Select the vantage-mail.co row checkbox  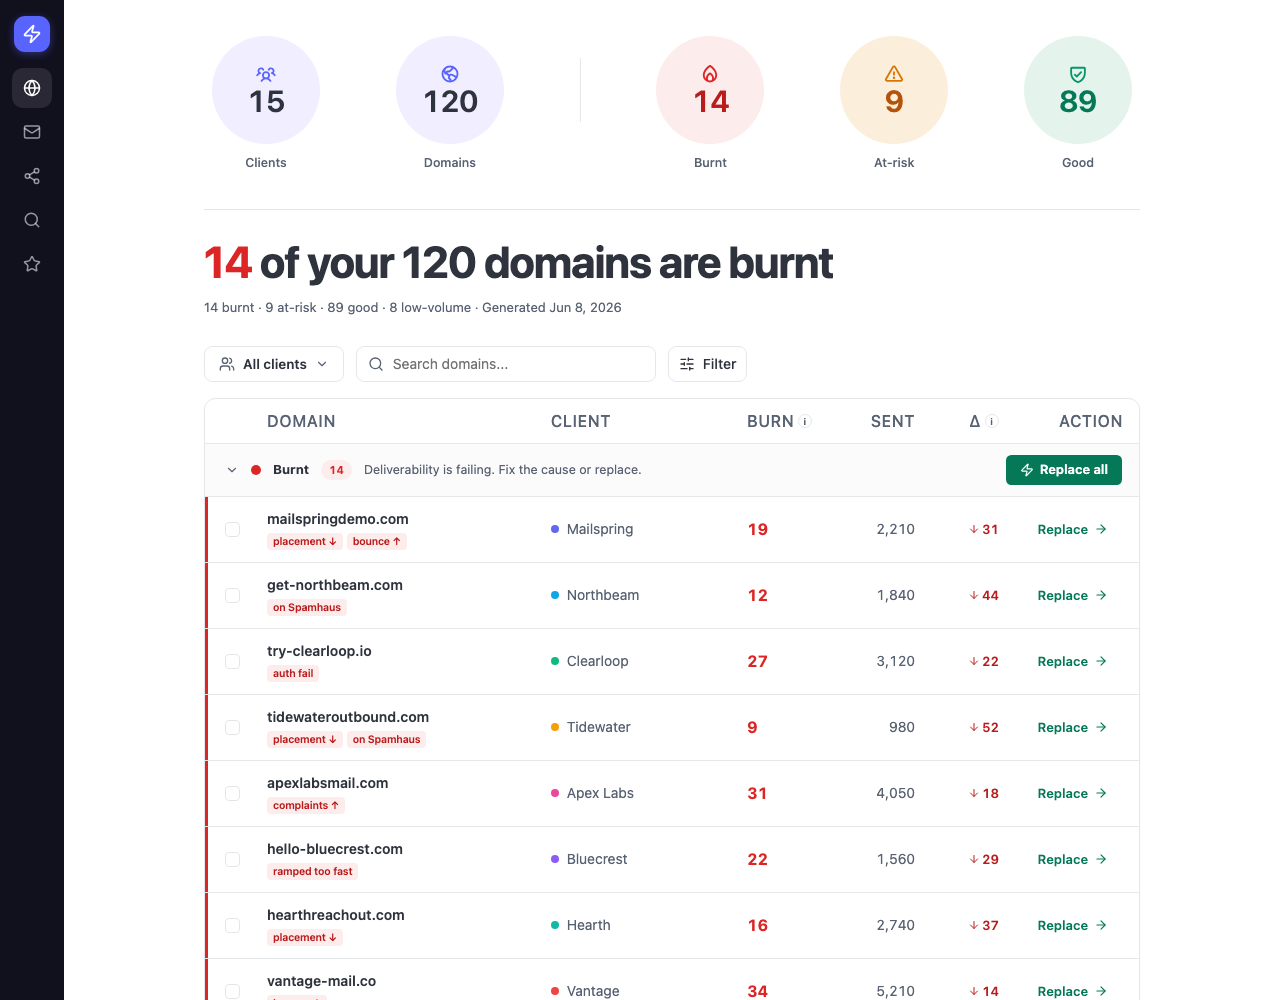[232, 991]
